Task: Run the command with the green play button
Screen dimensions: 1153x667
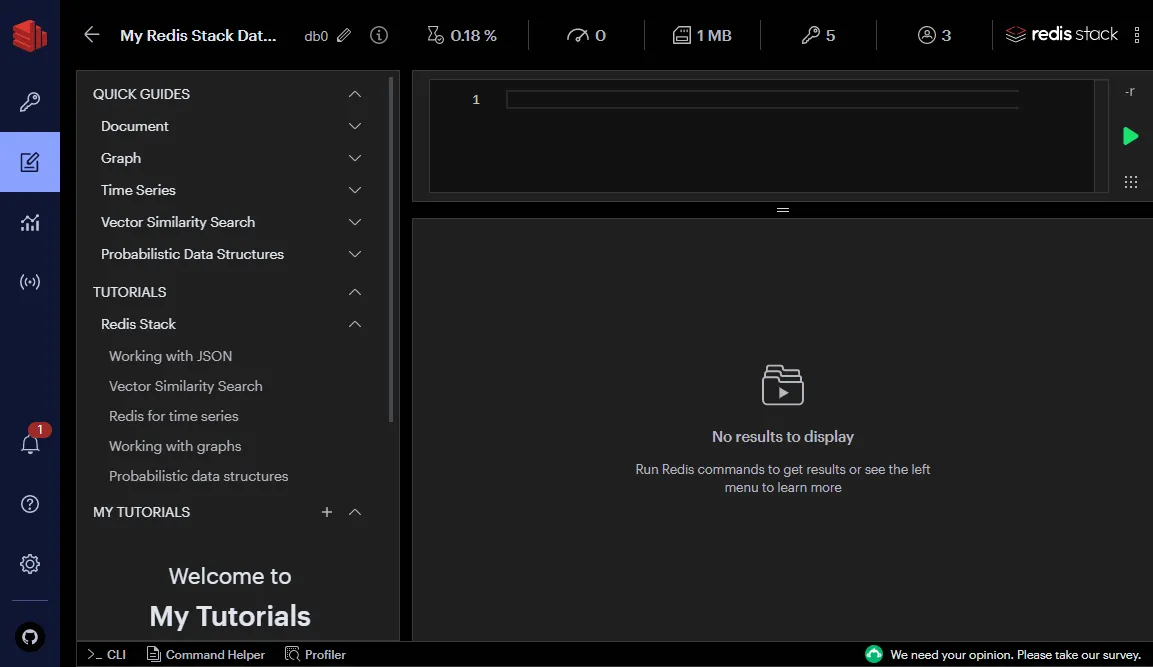Action: click(1130, 136)
